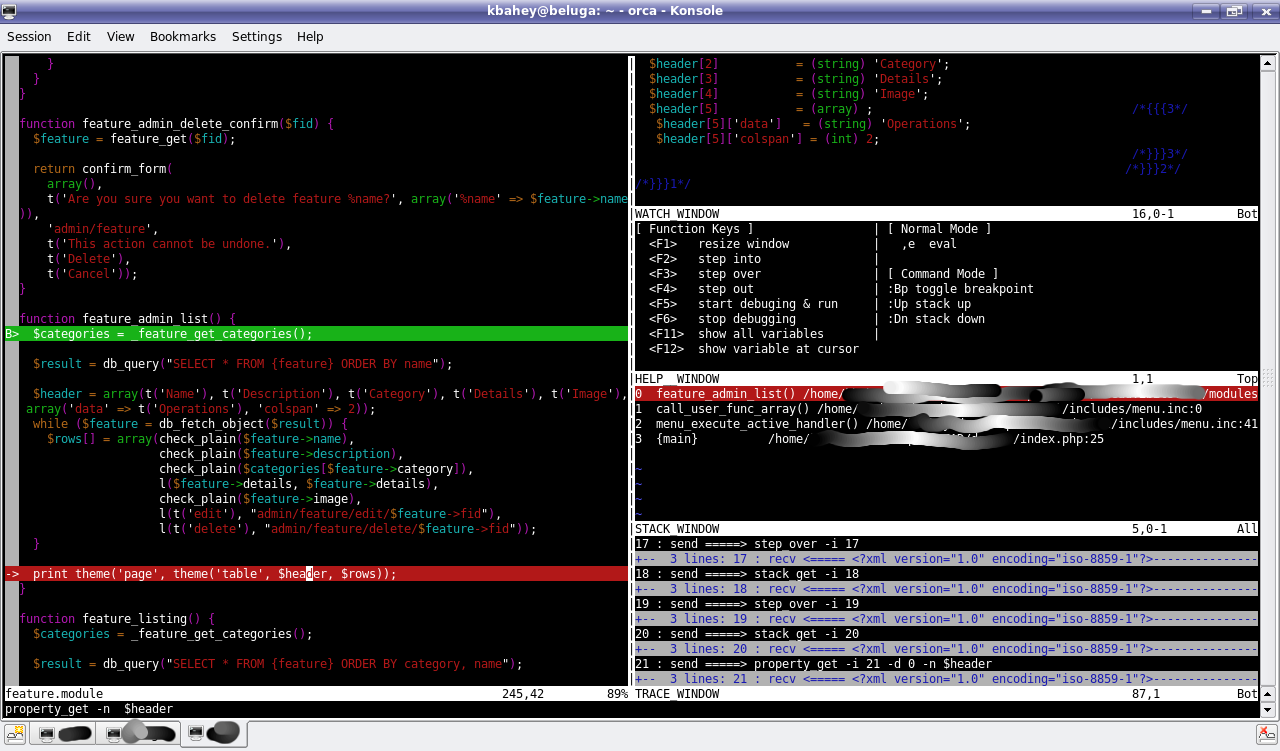Click 'function feature_admin_list() {' line
Screen dimensions: 1280x751
[127, 319]
